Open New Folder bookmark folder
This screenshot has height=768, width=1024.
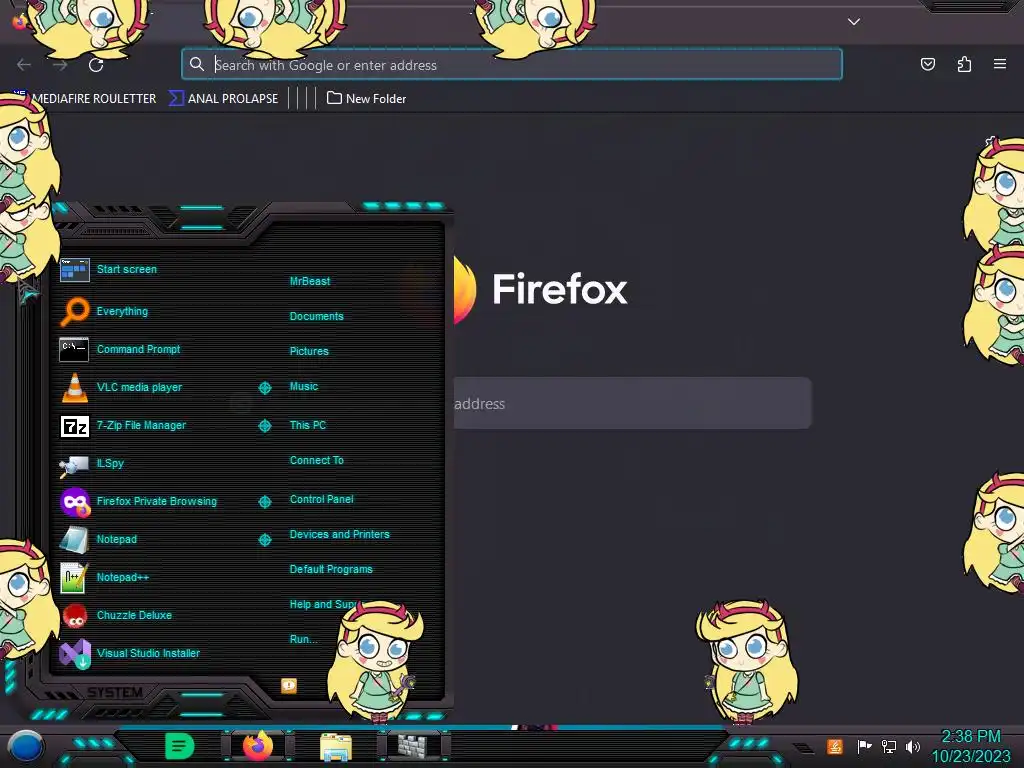pyautogui.click(x=366, y=99)
